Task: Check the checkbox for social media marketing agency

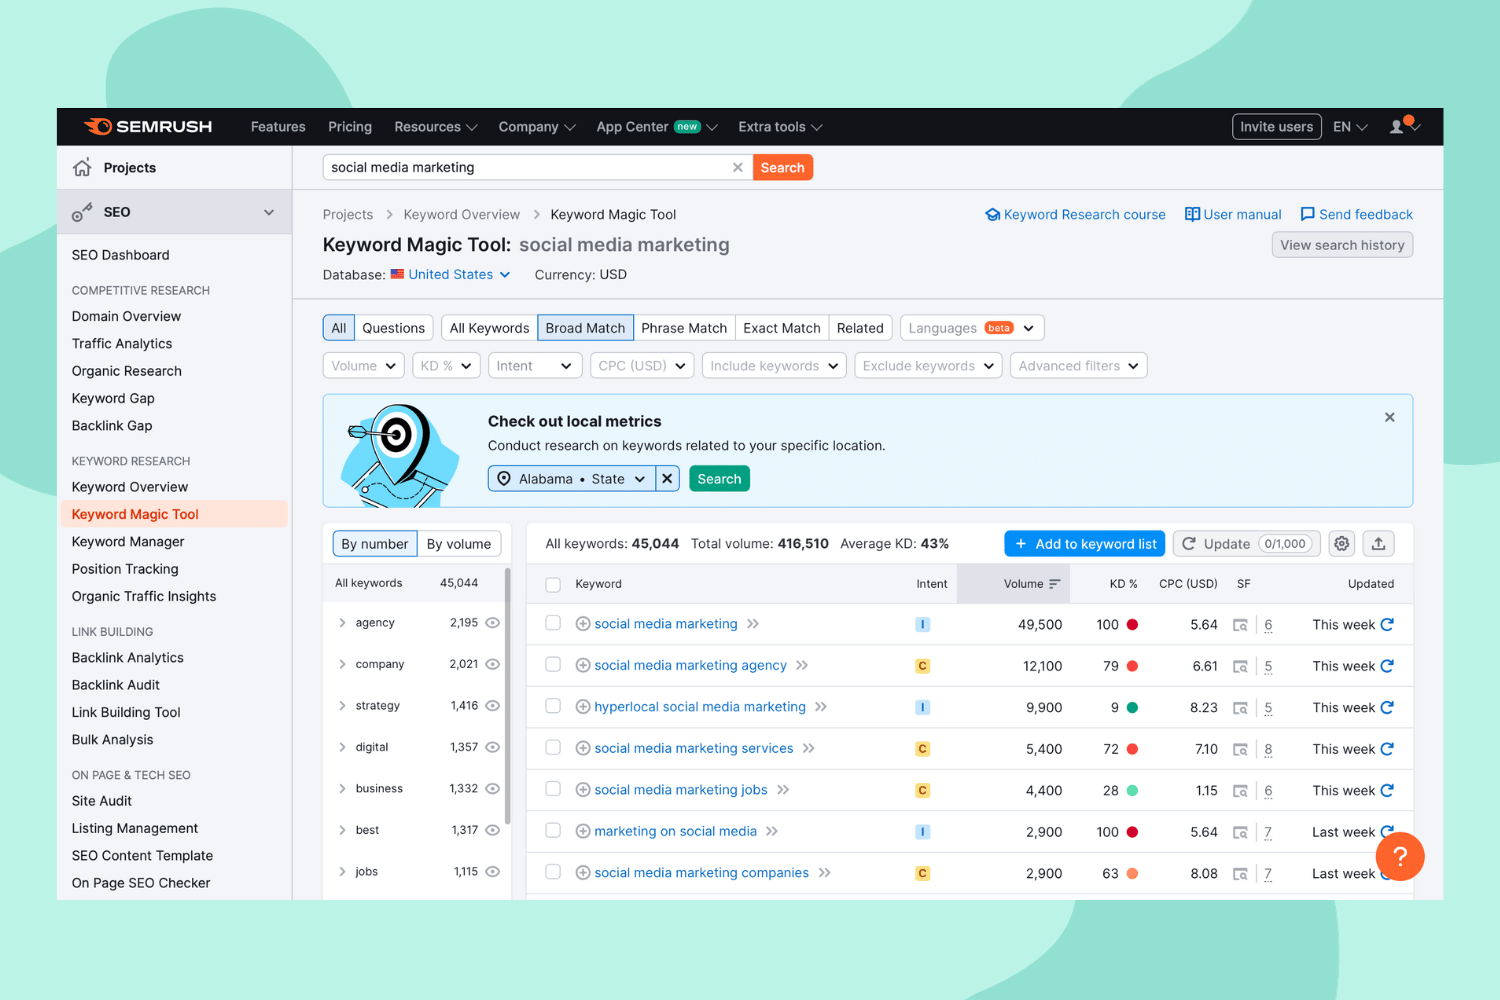Action: (553, 665)
